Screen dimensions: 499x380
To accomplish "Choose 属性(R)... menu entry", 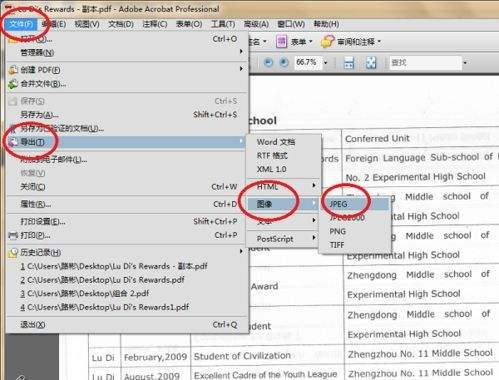I will [x=127, y=204].
